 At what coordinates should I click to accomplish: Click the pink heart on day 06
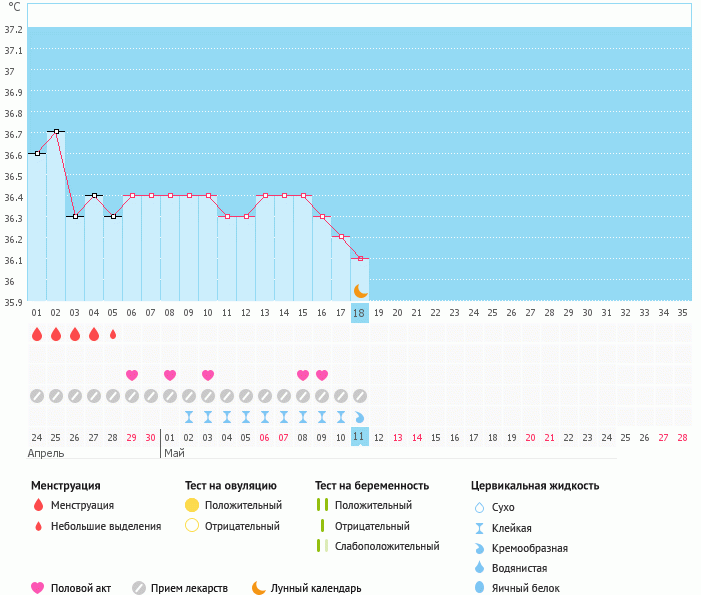132,375
